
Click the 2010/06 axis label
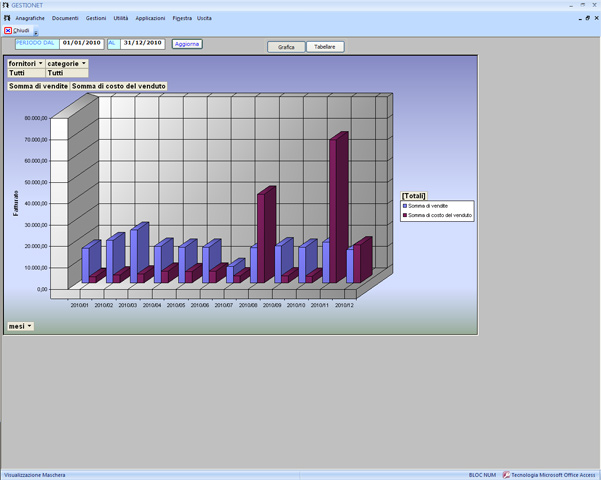(x=200, y=305)
